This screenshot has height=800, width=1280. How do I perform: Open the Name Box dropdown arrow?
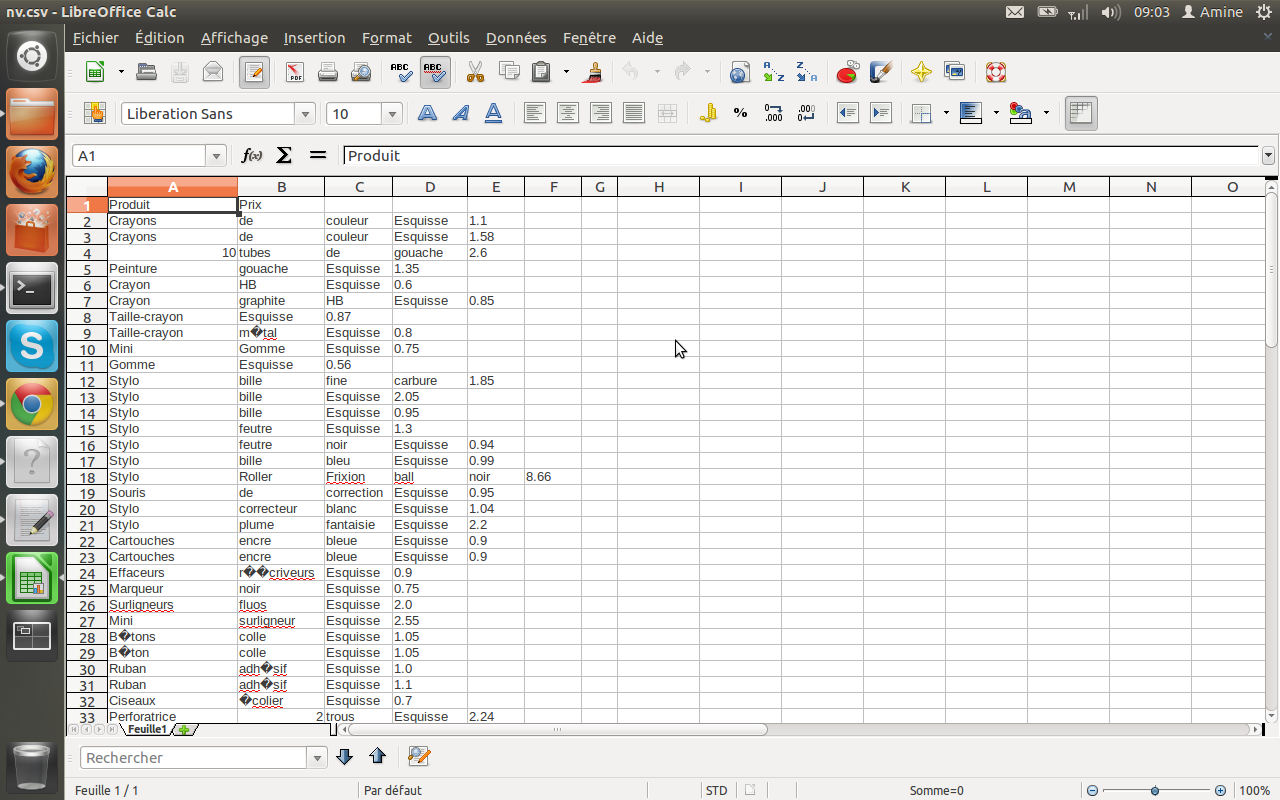[x=216, y=156]
